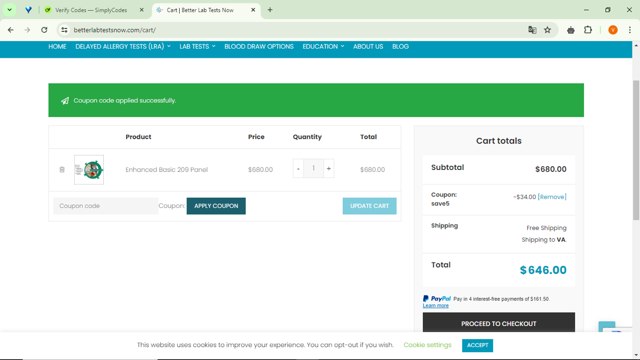Click the quantity number field
This screenshot has width=640, height=360.
(313, 169)
